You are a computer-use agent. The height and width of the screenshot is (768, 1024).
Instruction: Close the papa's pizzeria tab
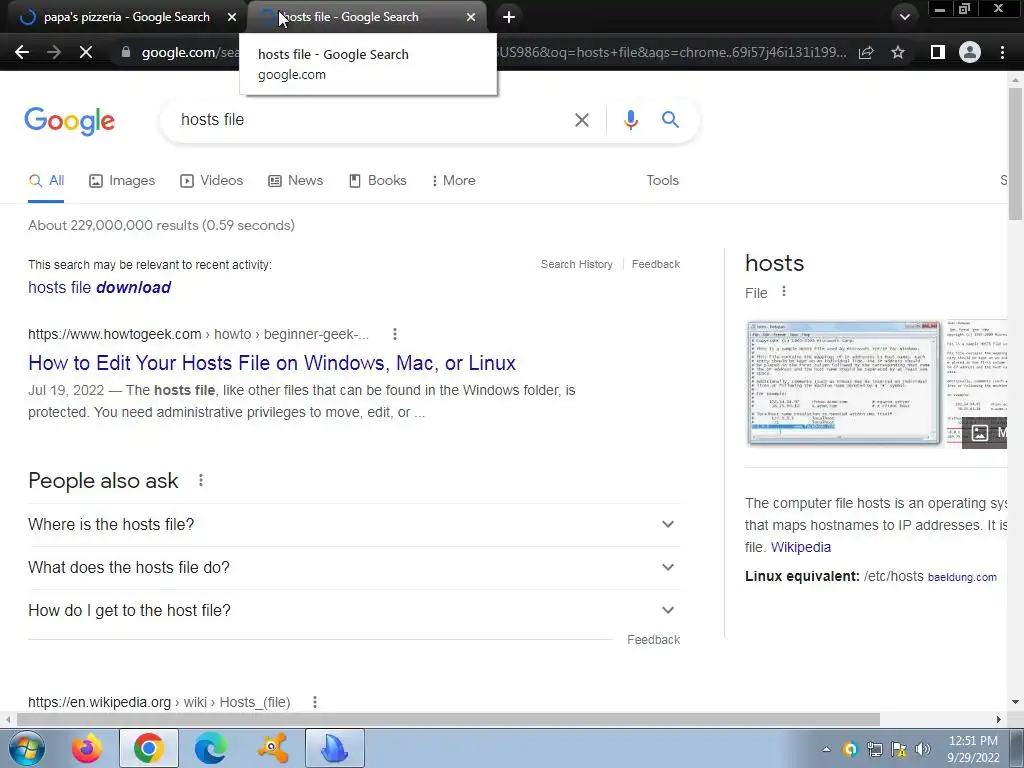(232, 17)
